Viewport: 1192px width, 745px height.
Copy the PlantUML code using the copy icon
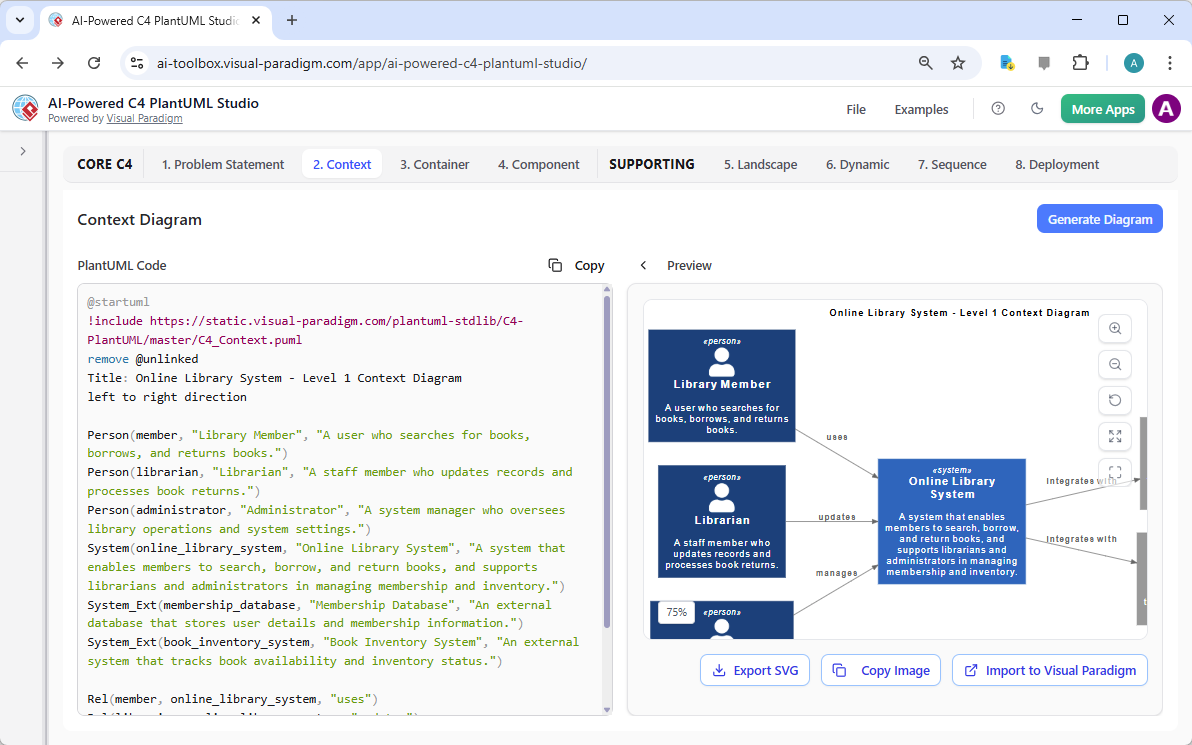(555, 265)
